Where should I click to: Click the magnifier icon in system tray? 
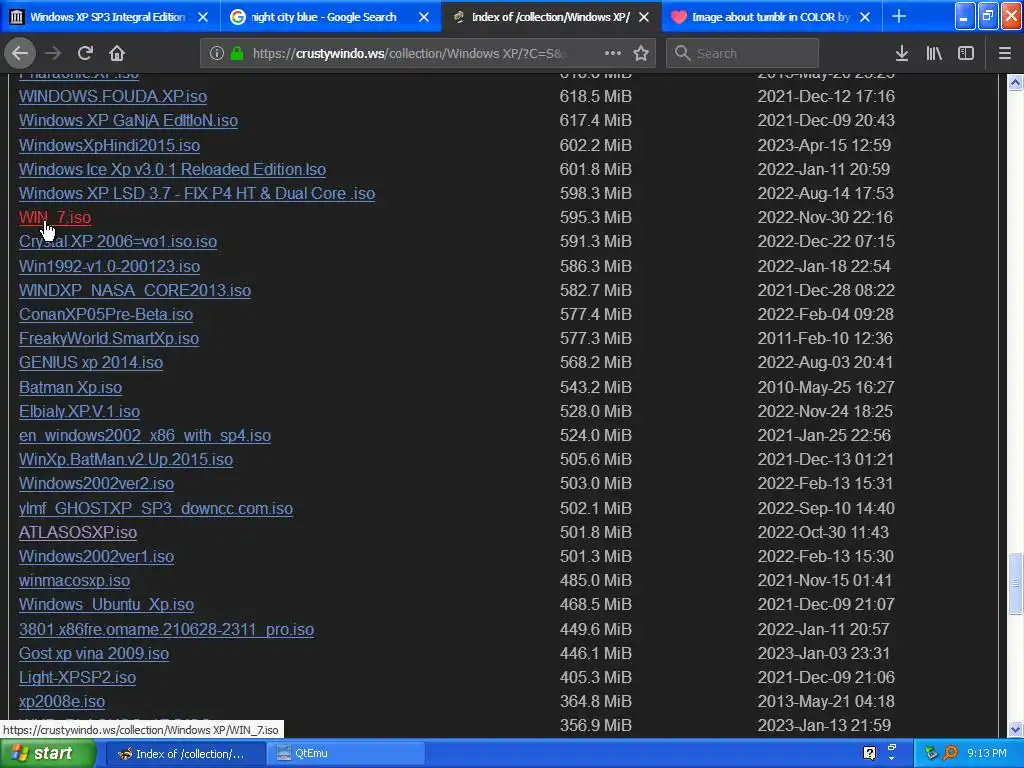click(x=950, y=754)
